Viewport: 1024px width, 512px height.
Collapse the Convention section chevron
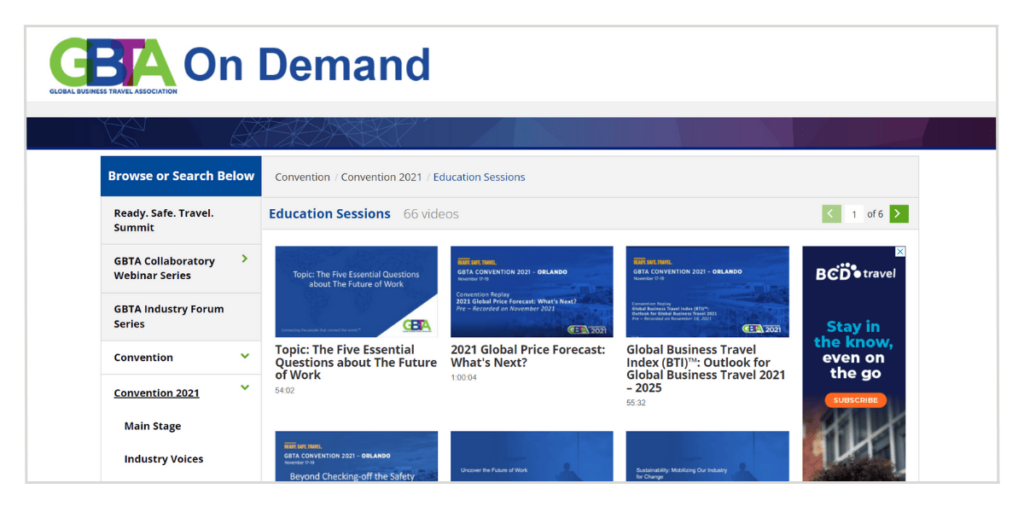245,356
